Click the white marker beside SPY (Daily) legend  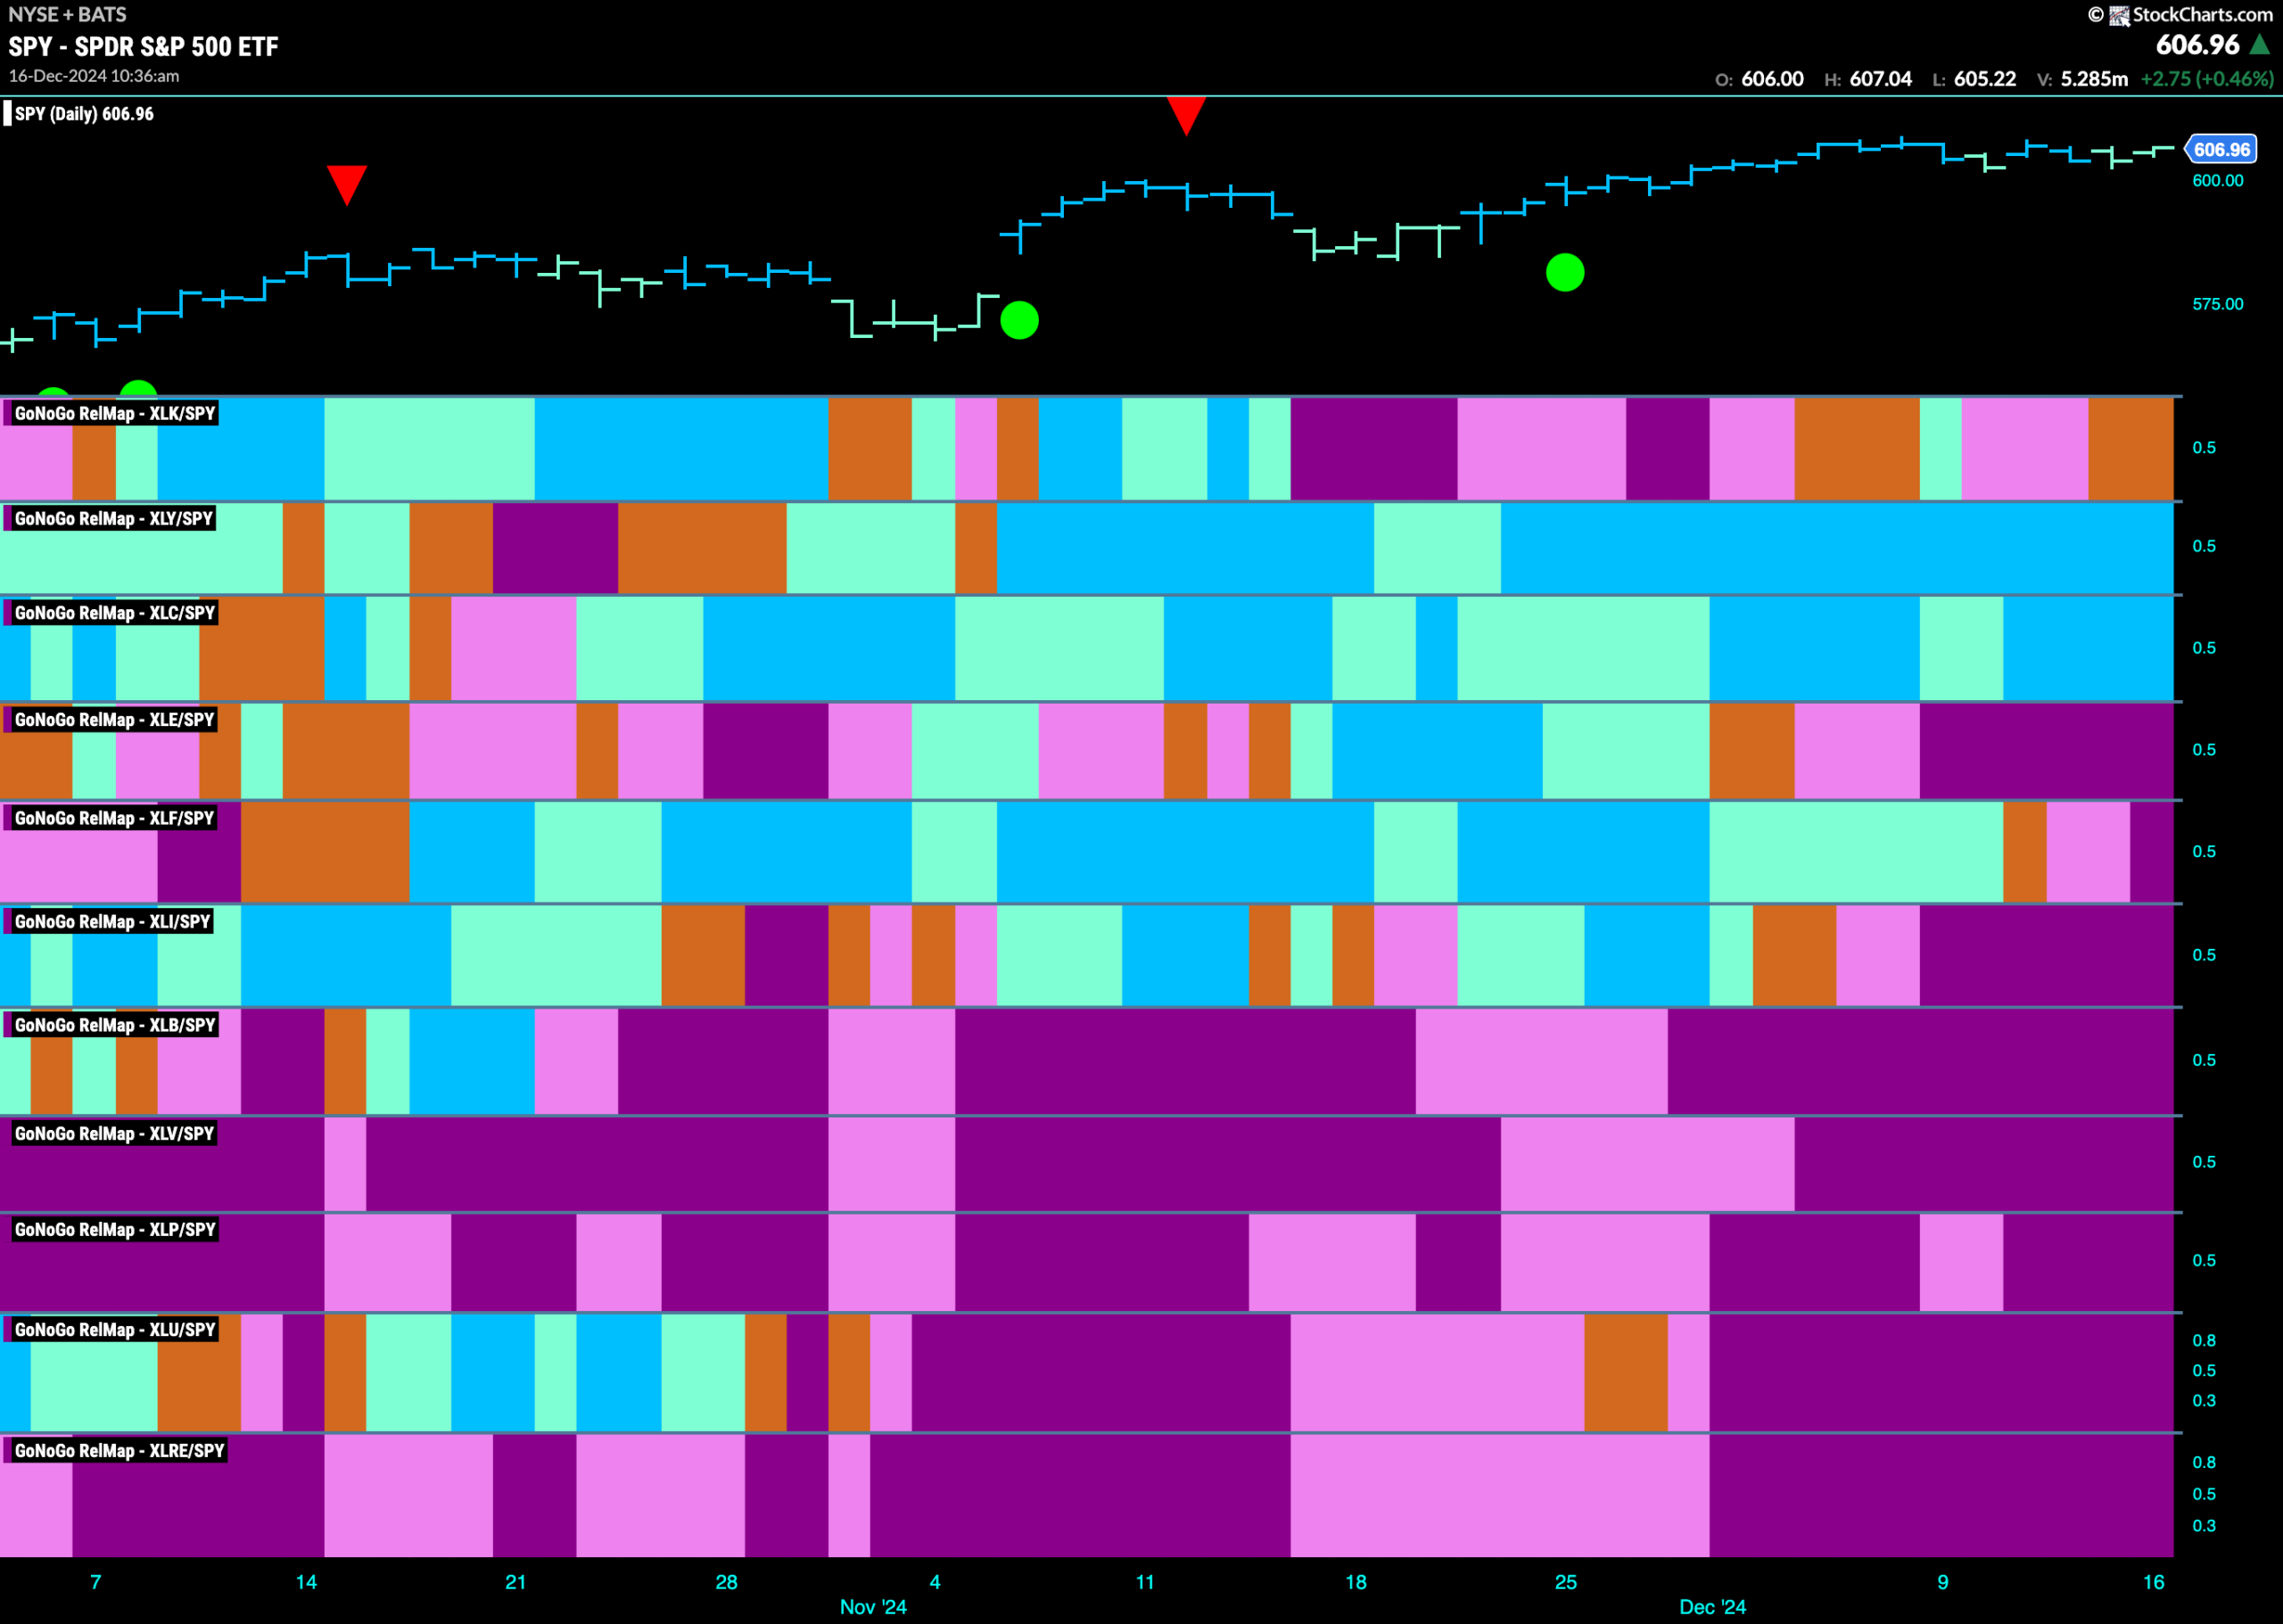click(7, 113)
